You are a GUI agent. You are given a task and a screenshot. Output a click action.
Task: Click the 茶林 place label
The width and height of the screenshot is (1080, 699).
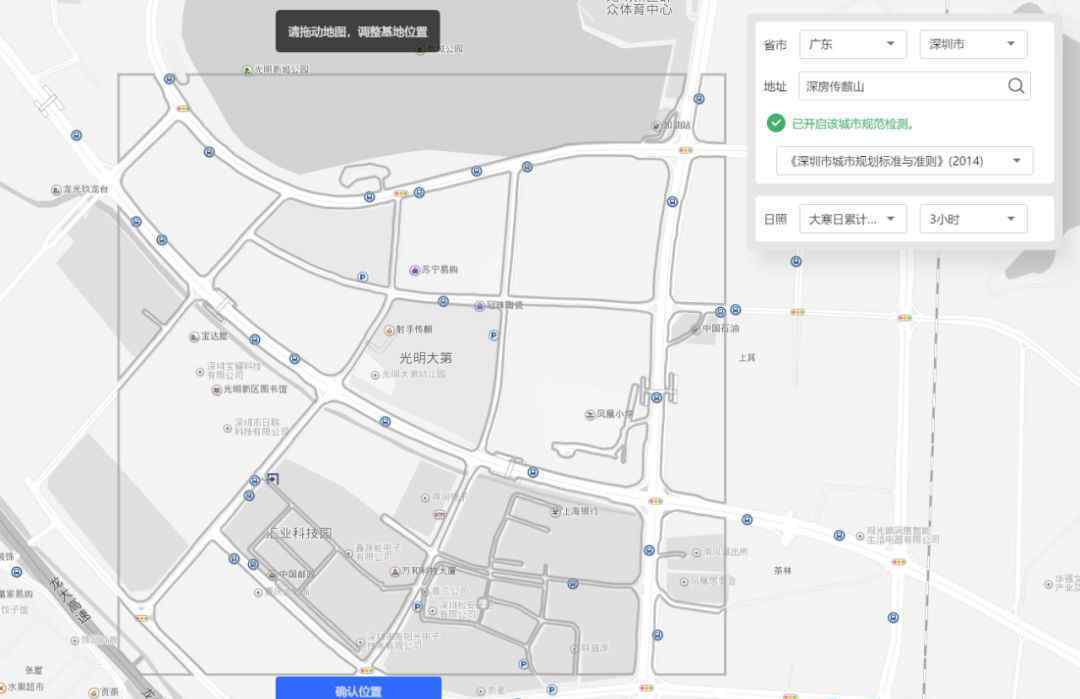(x=782, y=571)
